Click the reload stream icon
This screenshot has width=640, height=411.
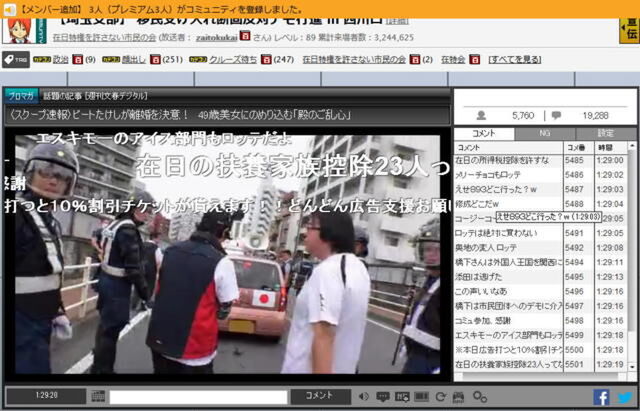click(441, 396)
